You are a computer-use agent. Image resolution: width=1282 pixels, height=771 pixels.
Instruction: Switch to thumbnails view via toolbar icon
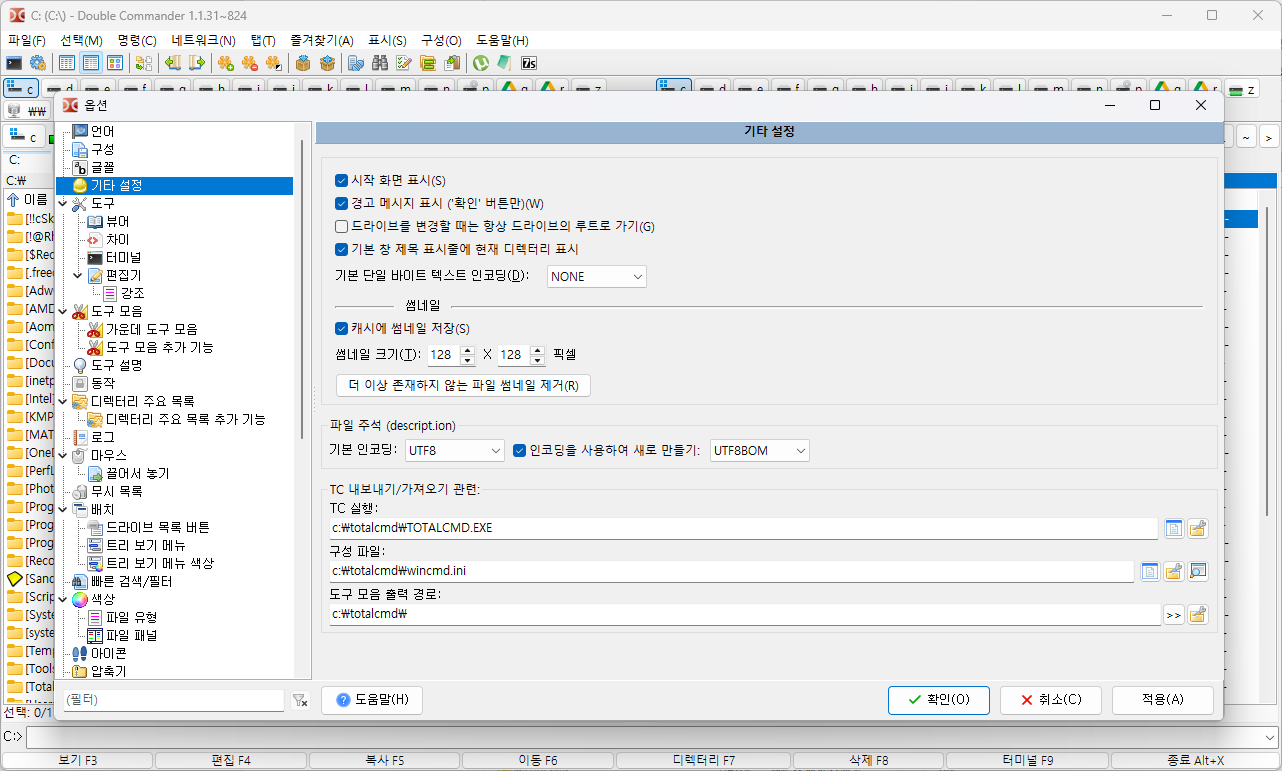(115, 63)
